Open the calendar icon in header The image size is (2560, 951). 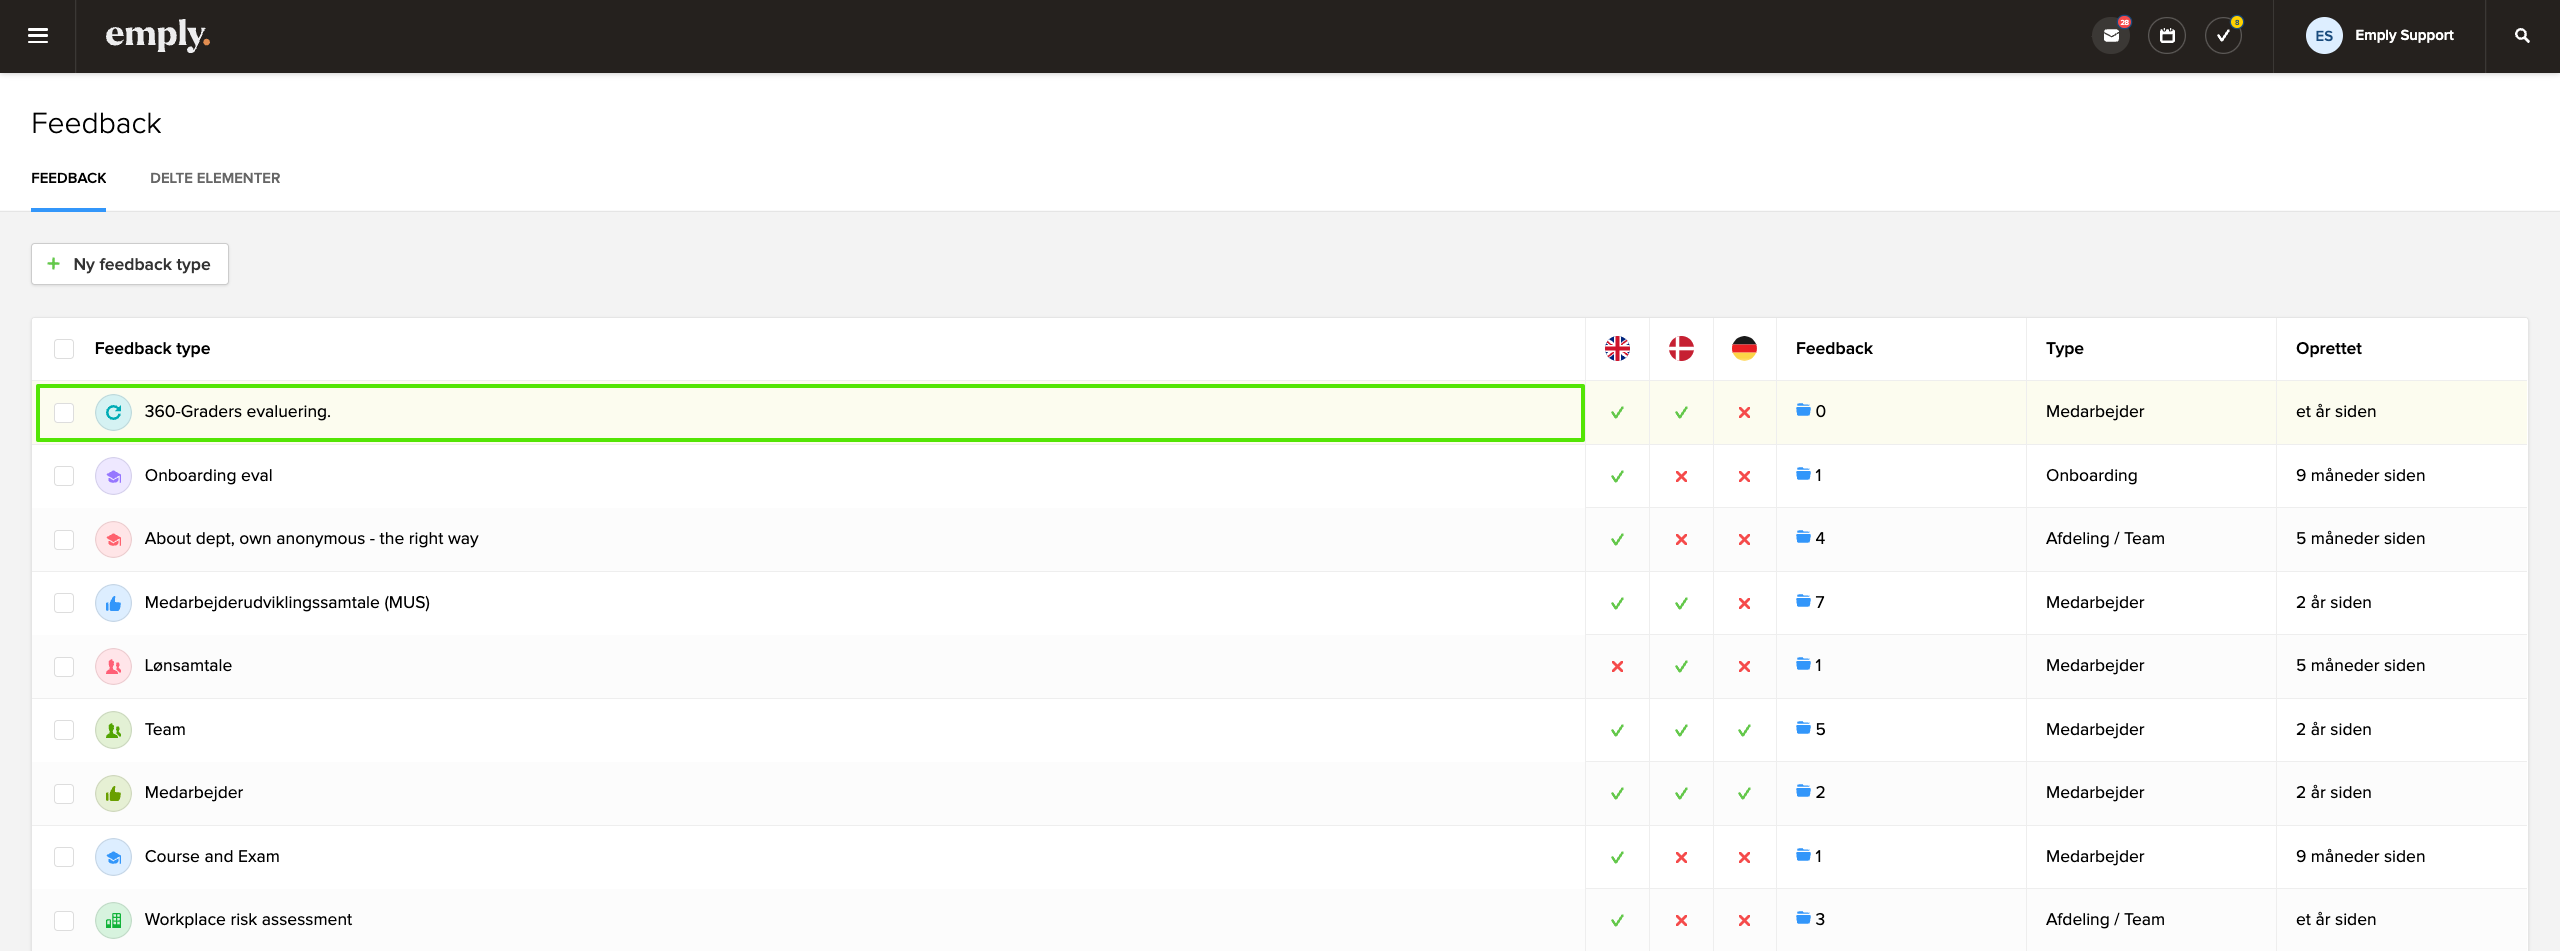2166,36
